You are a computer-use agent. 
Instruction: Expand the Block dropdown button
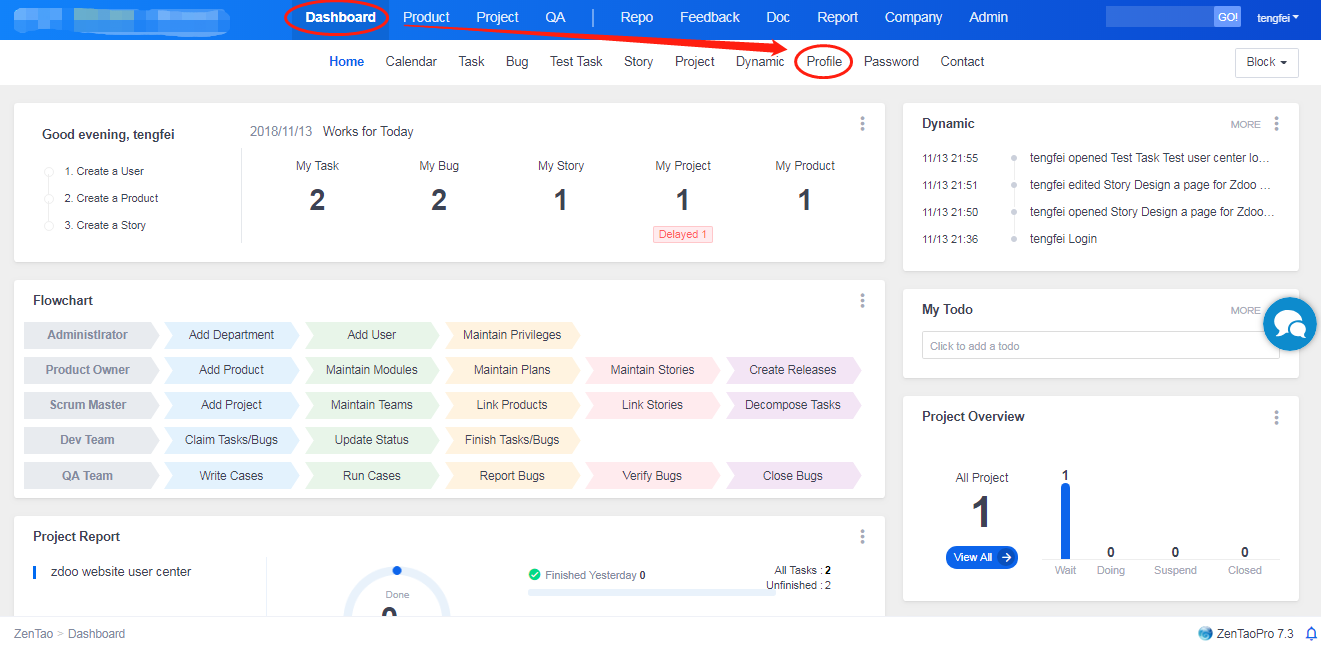(x=1266, y=62)
